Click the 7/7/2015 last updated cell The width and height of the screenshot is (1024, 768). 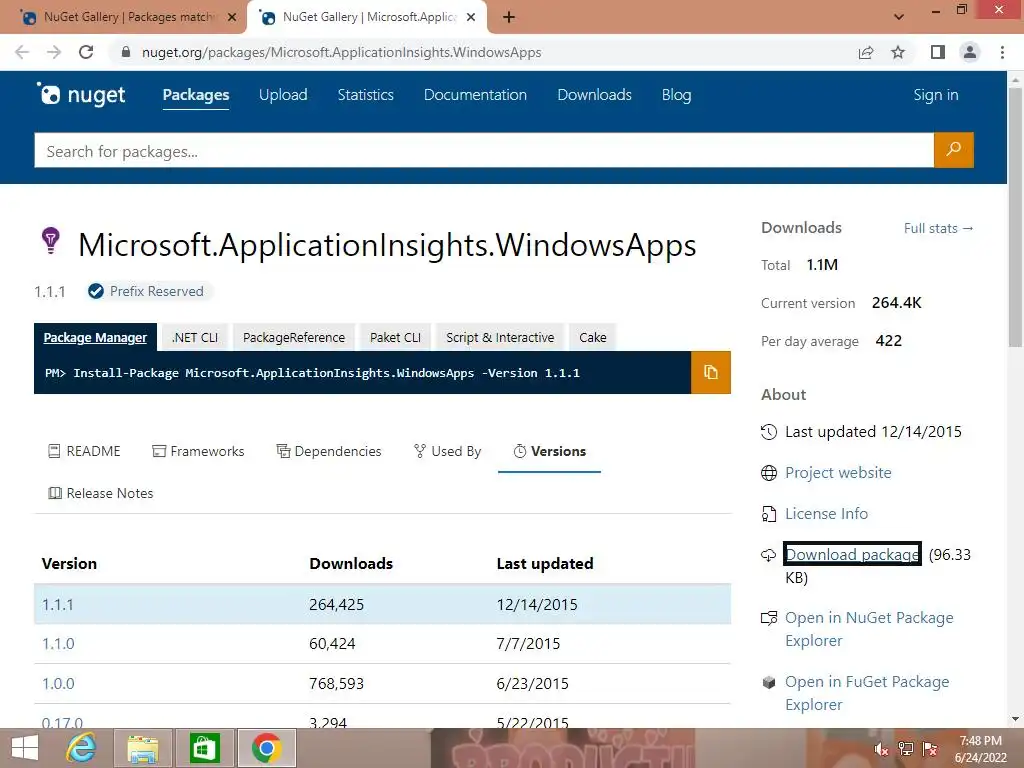[x=528, y=644]
